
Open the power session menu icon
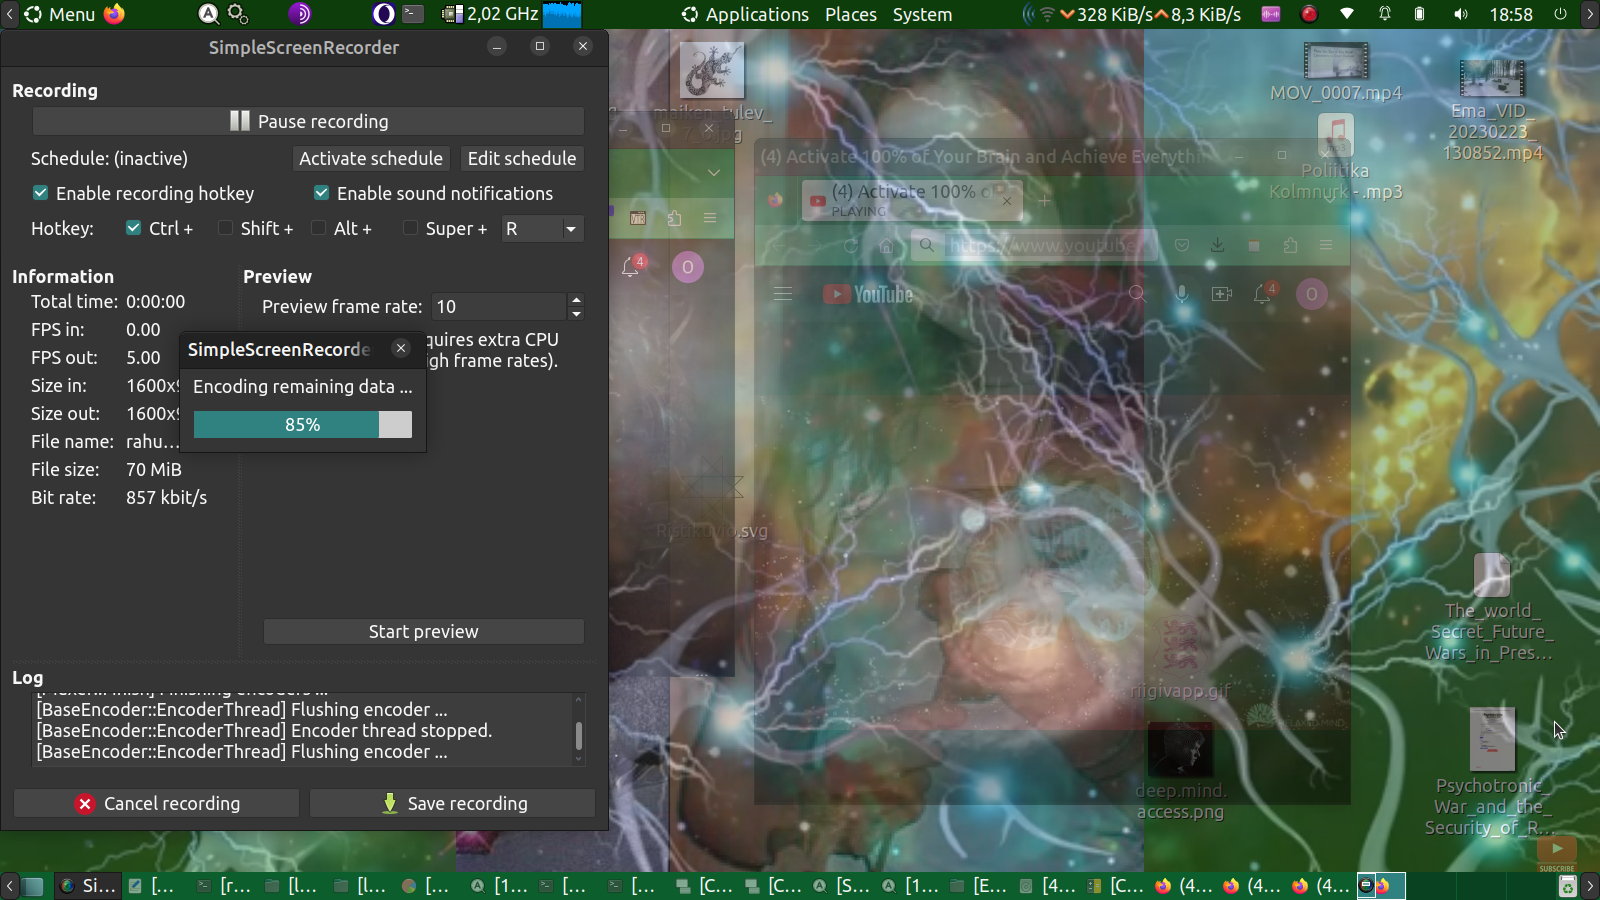pos(1560,14)
